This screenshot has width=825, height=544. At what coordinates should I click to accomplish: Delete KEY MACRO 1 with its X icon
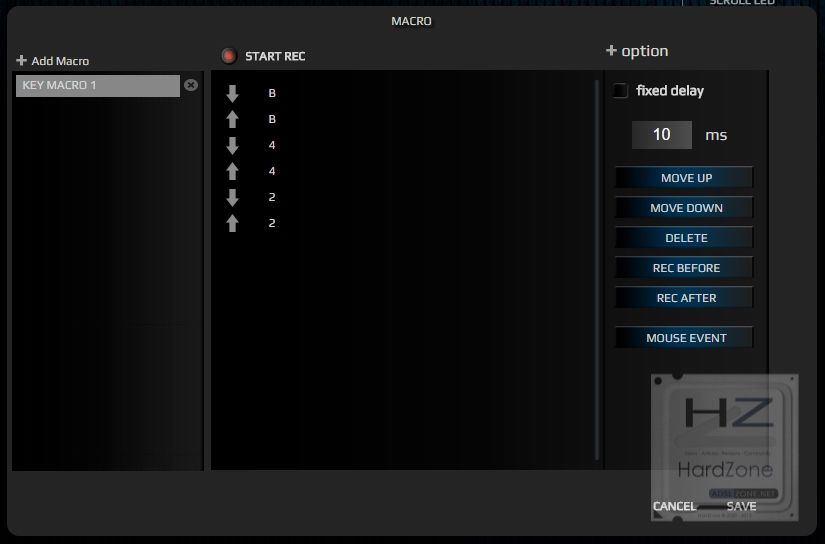[x=191, y=85]
